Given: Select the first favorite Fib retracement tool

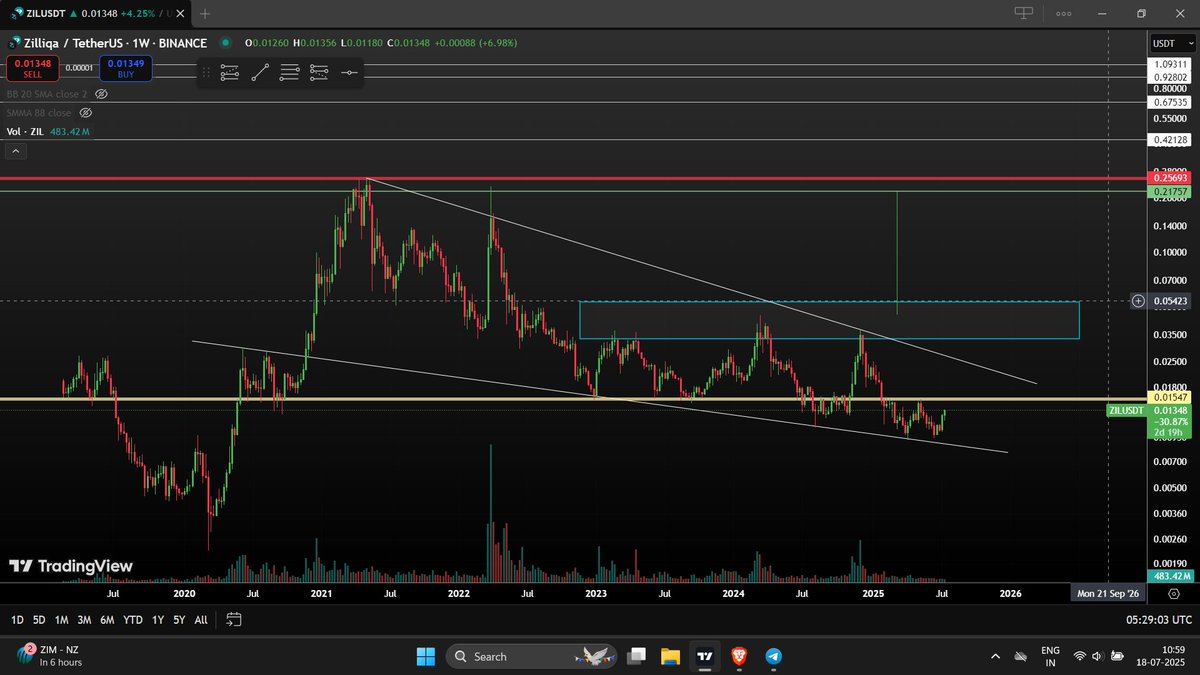Looking at the screenshot, I should (230, 72).
